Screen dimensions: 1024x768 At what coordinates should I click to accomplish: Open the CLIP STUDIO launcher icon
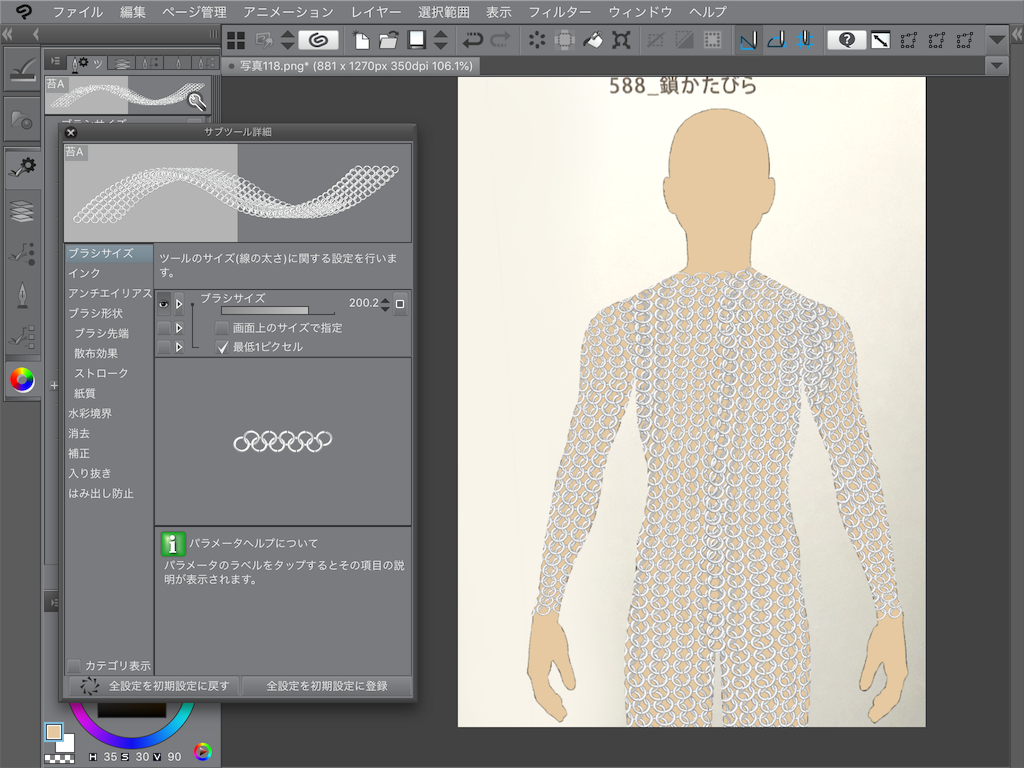(x=319, y=40)
